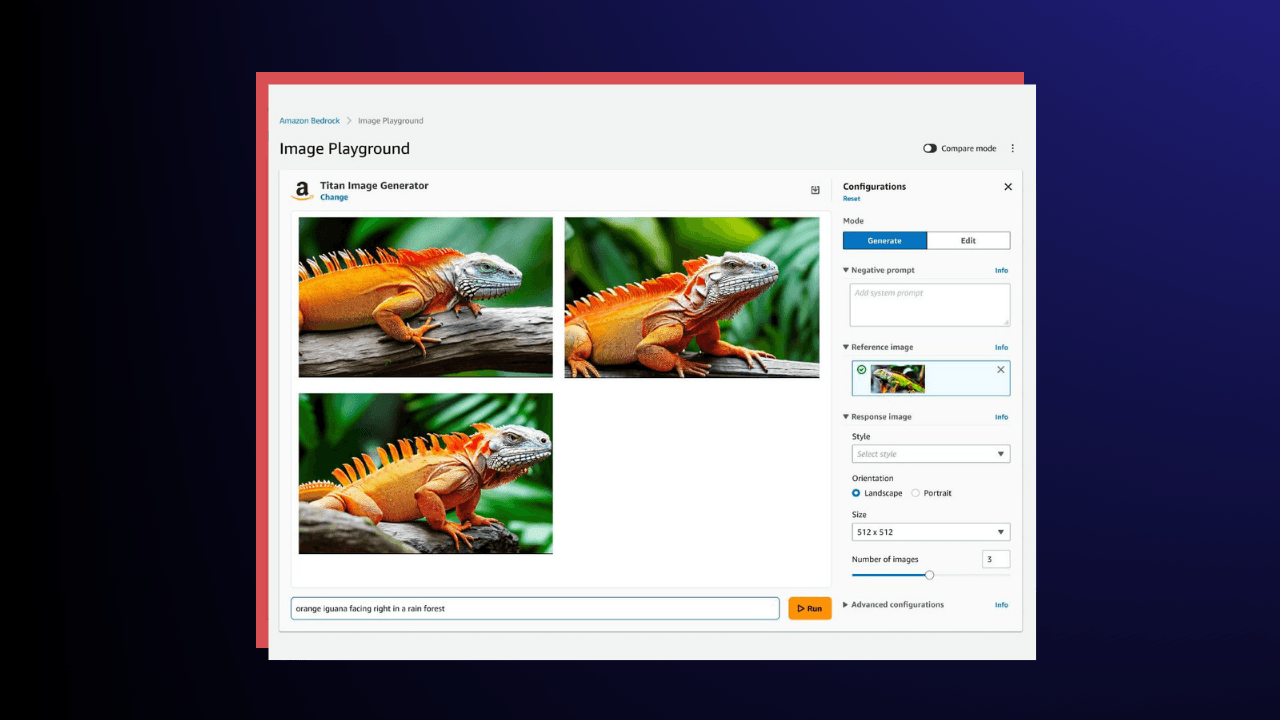Toggle Compare mode switch

(x=930, y=148)
